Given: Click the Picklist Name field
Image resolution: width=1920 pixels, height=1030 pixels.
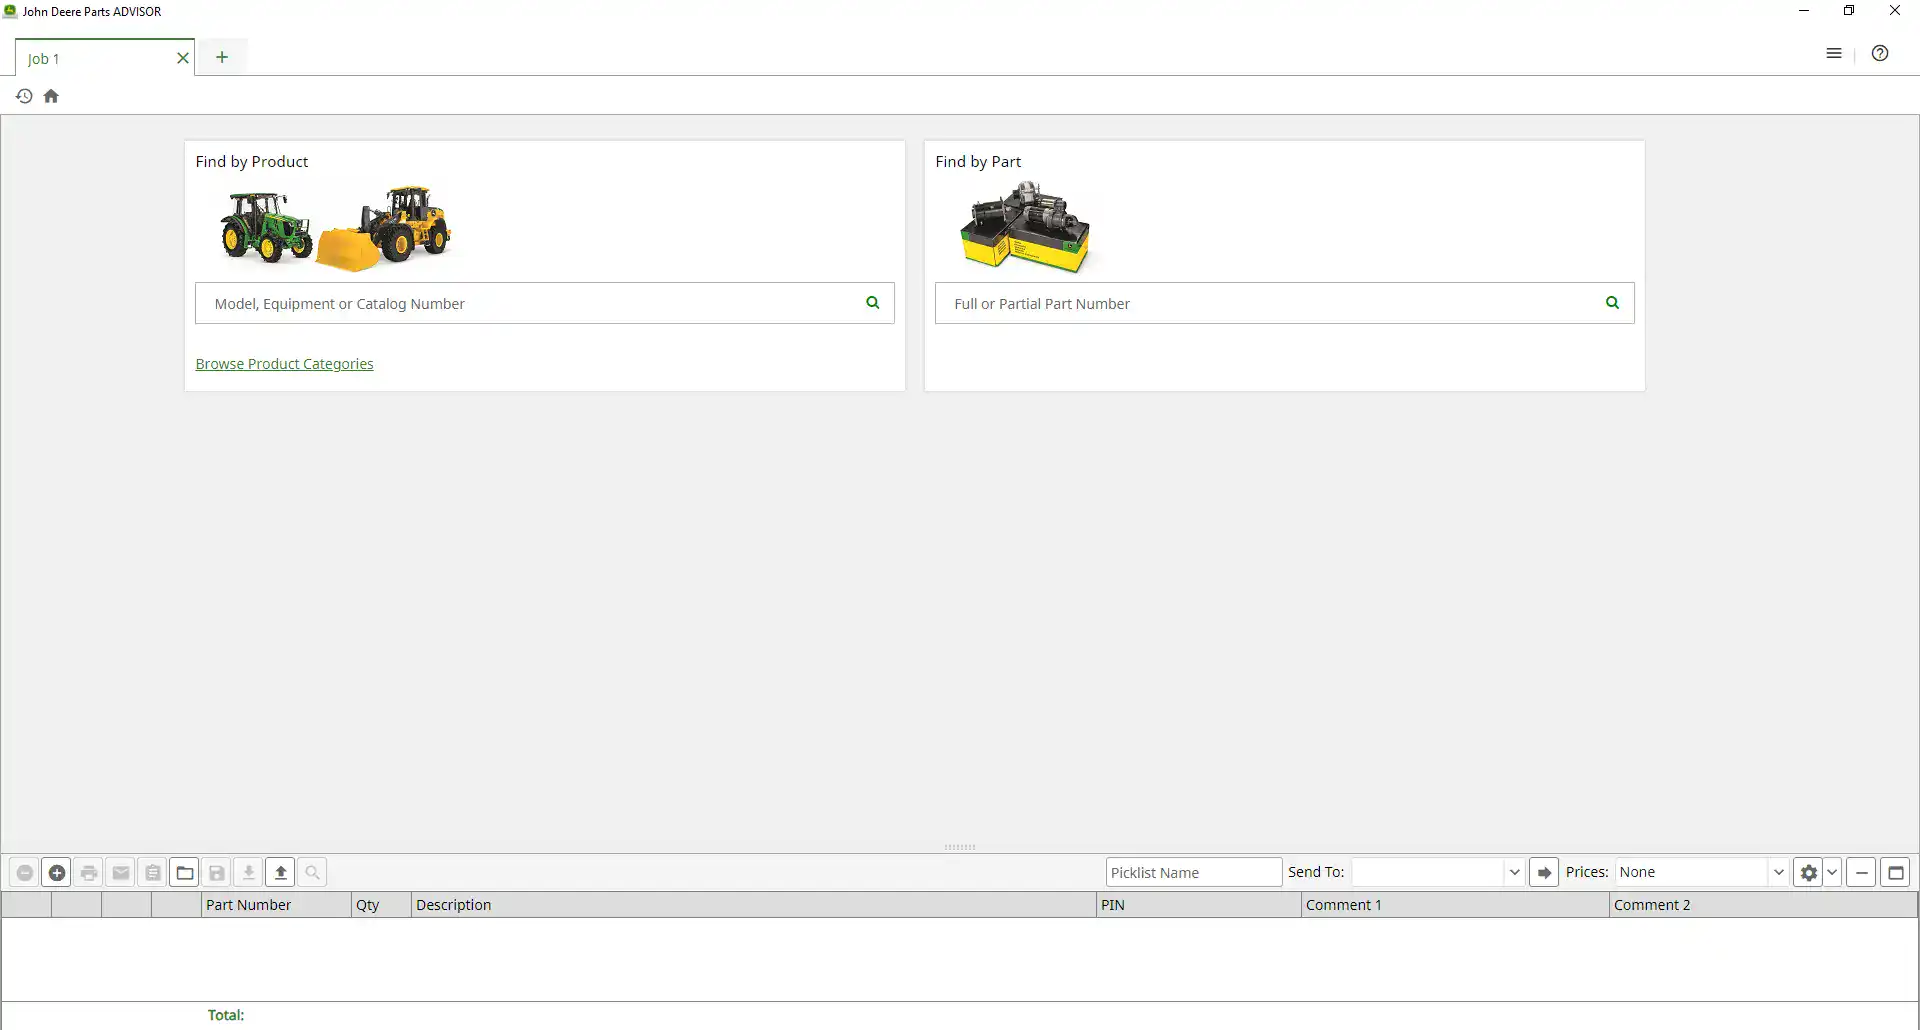Looking at the screenshot, I should (x=1194, y=873).
